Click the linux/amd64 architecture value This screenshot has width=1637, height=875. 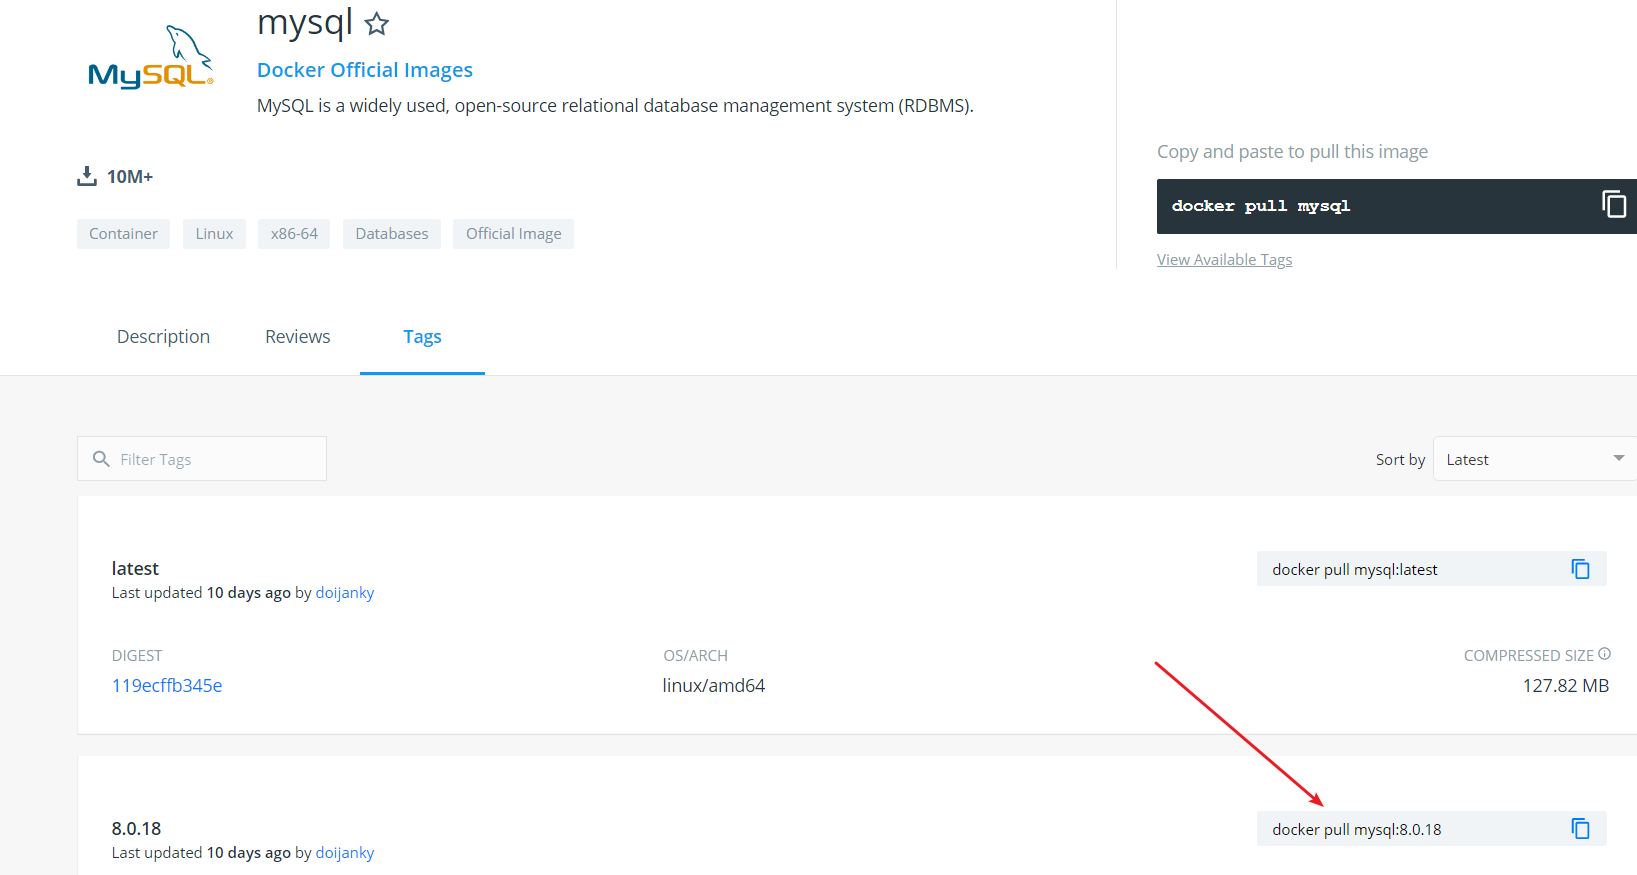coord(714,686)
